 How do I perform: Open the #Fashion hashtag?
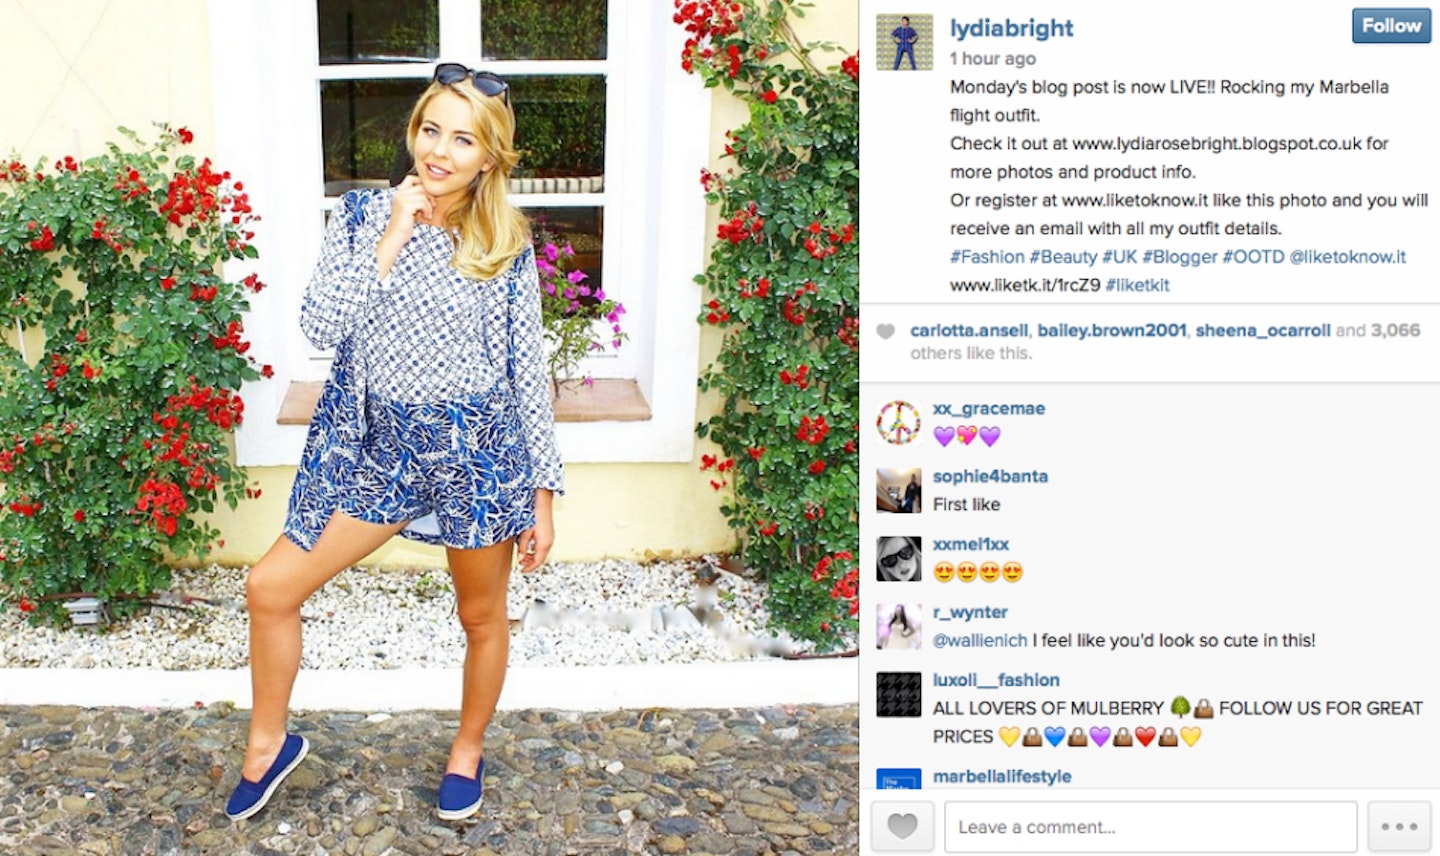coord(987,257)
